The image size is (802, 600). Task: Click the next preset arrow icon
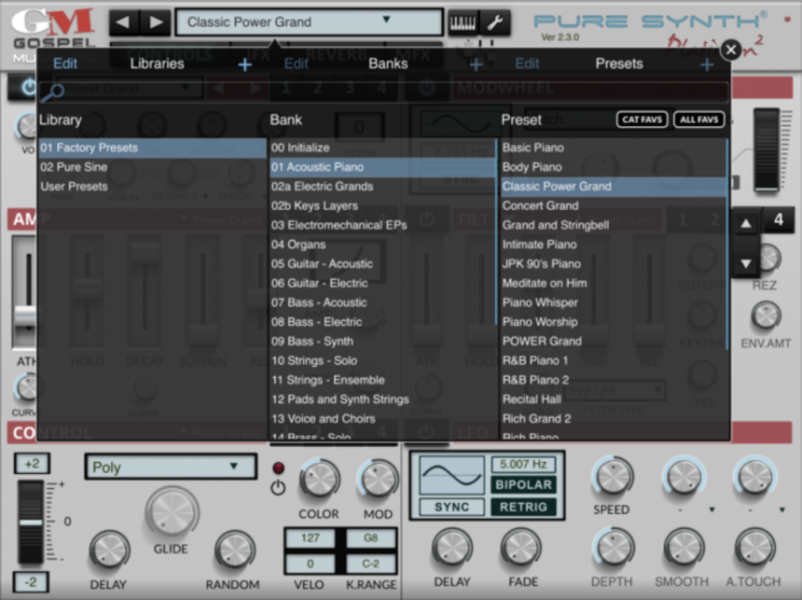point(156,20)
